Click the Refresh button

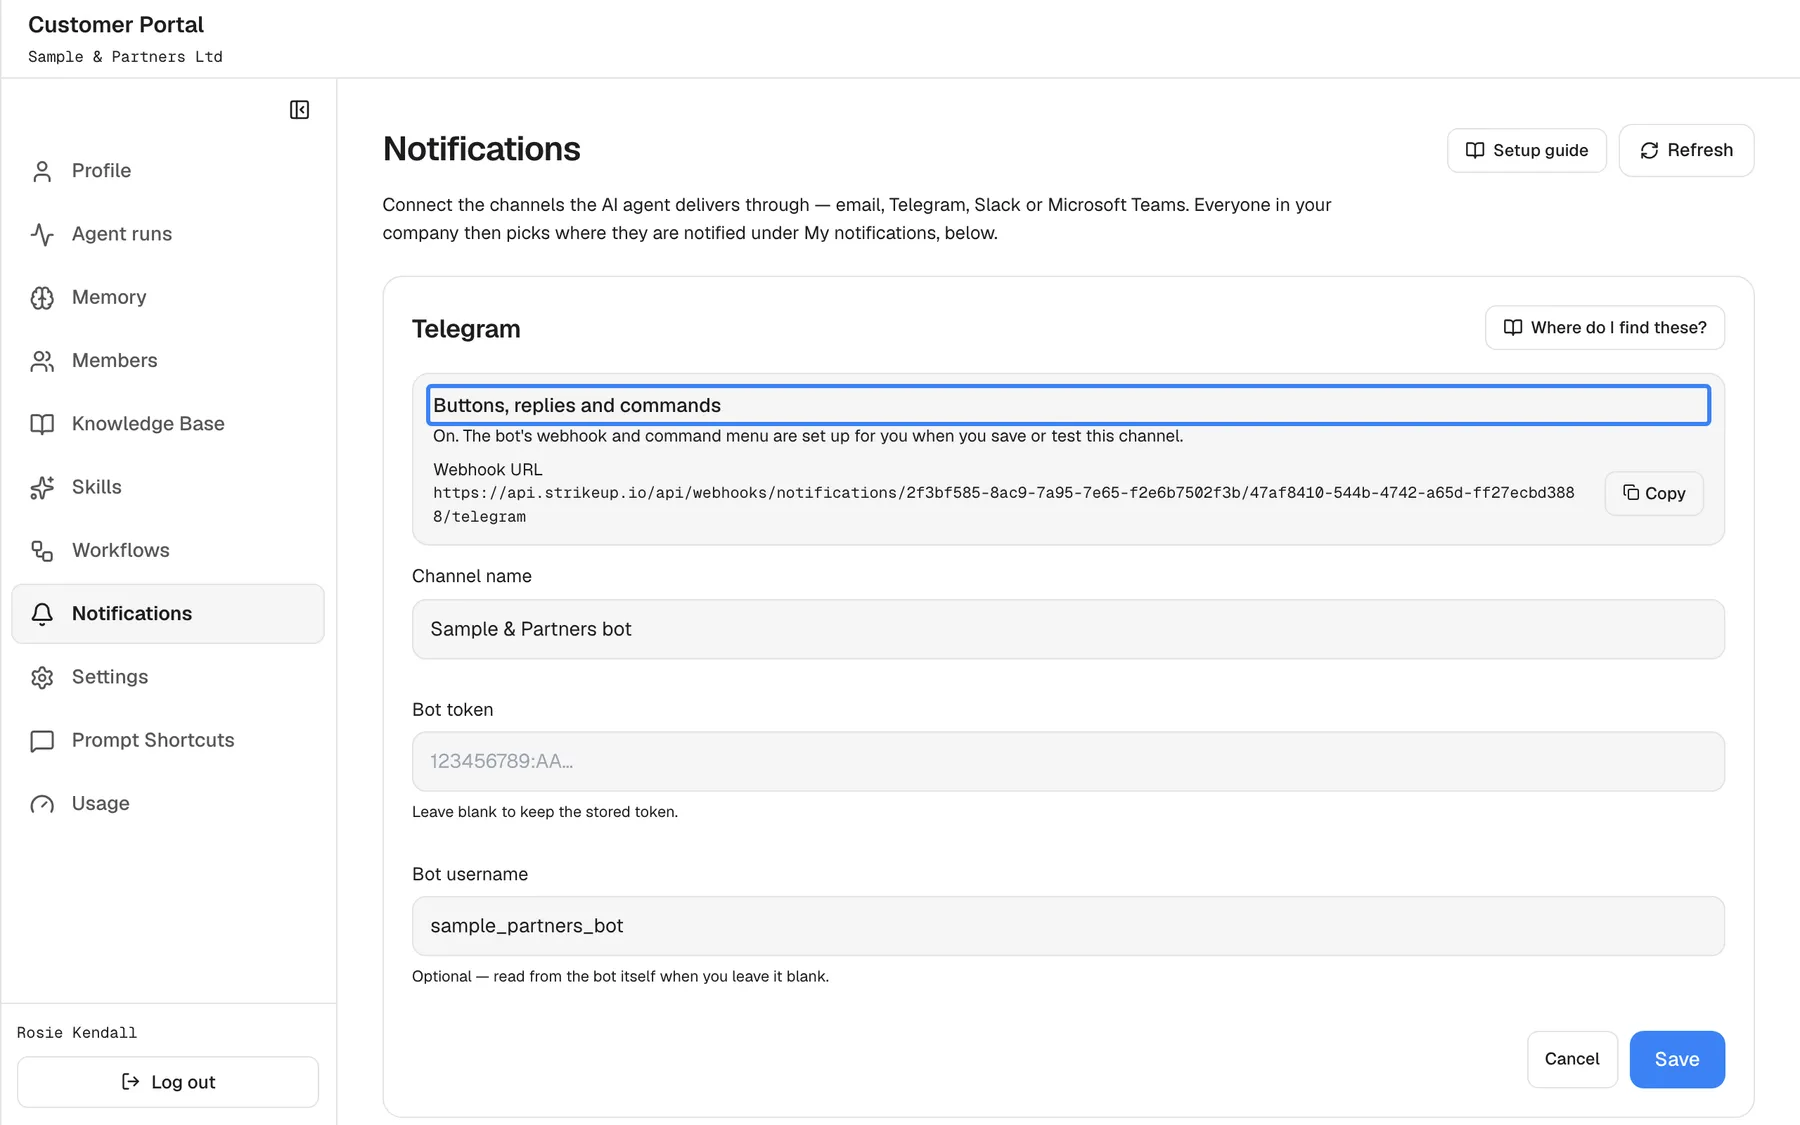click(1687, 150)
